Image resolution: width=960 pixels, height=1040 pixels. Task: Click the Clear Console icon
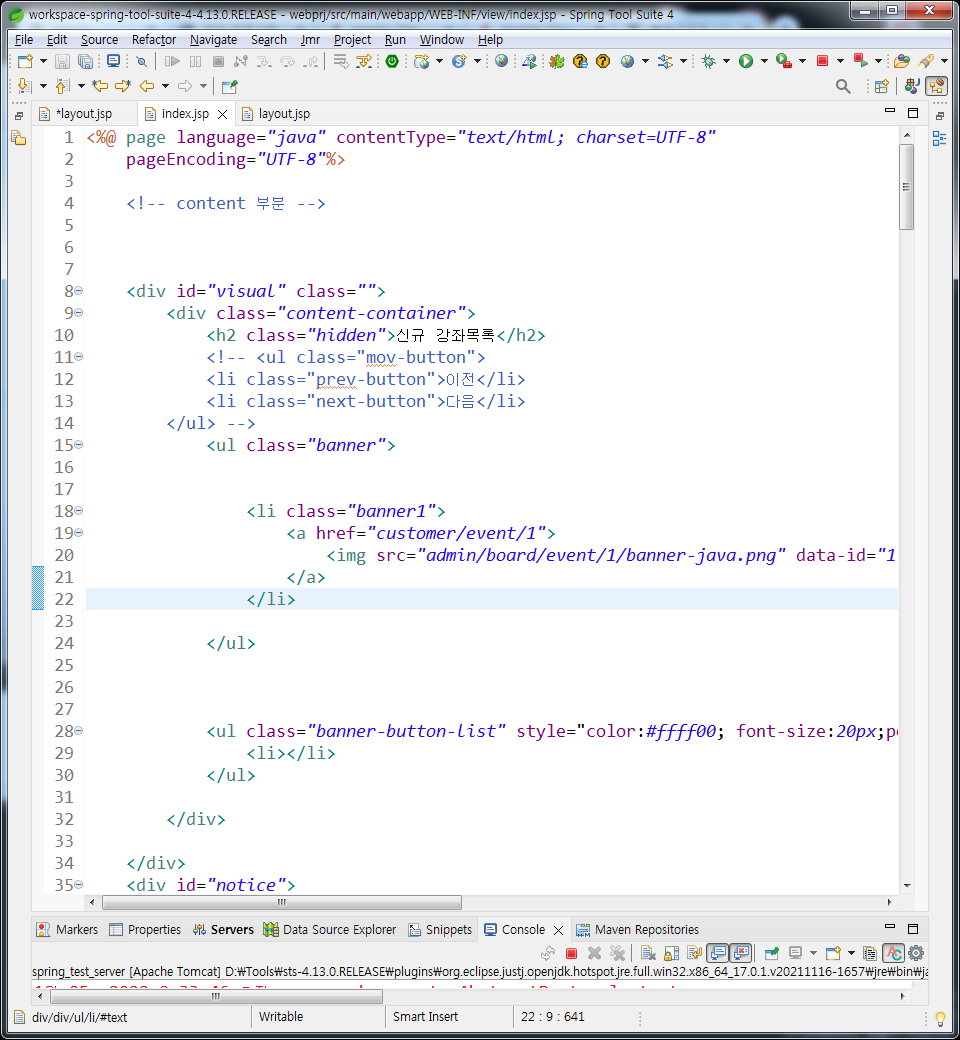tap(648, 954)
